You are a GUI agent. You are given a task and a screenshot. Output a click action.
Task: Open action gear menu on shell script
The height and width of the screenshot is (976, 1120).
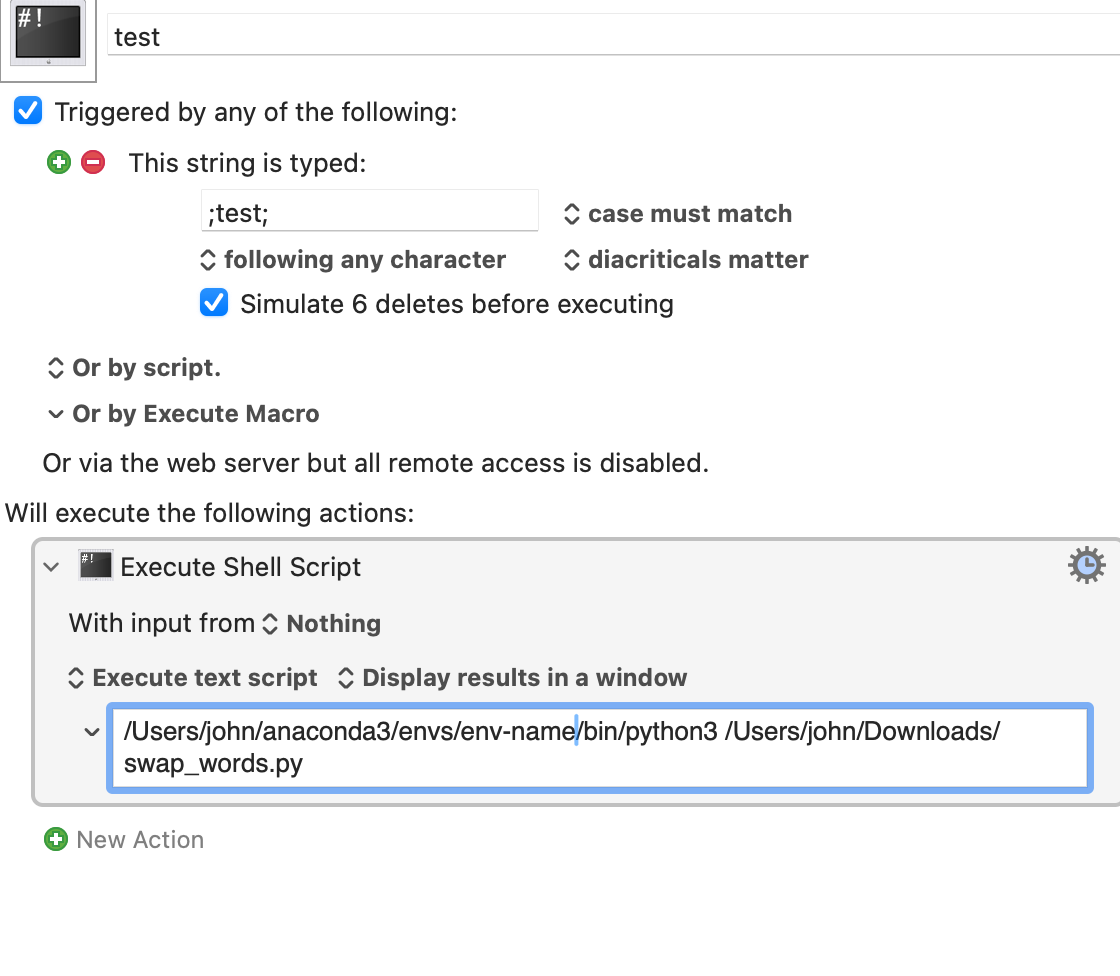(x=1086, y=565)
